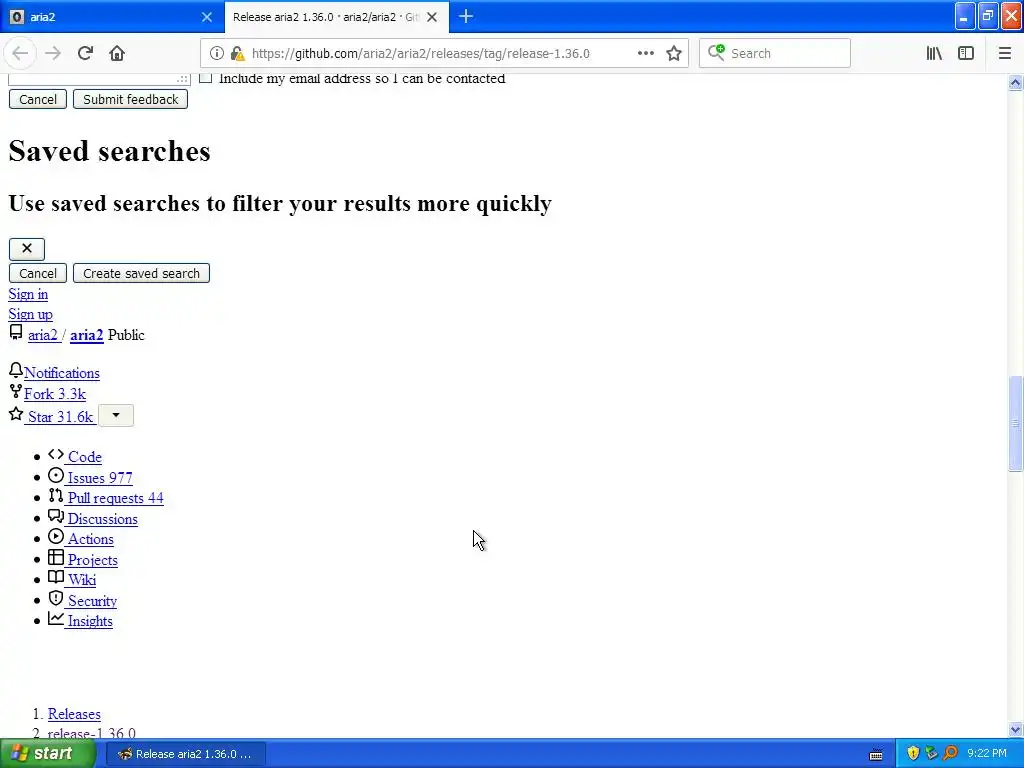This screenshot has height=768, width=1024.
Task: Click the Notifications bell icon
Action: click(x=16, y=370)
